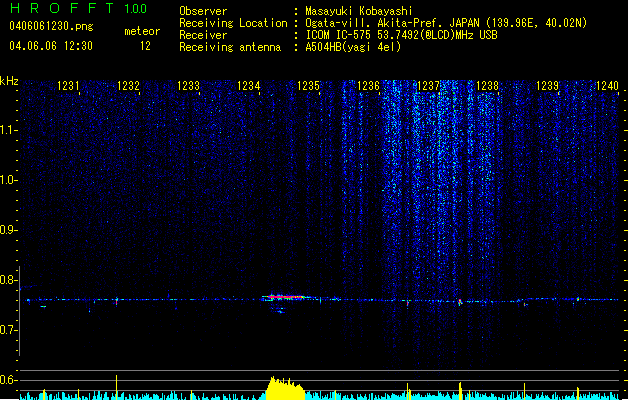
Task: Click the 1236 time axis label
Action: 368,85
